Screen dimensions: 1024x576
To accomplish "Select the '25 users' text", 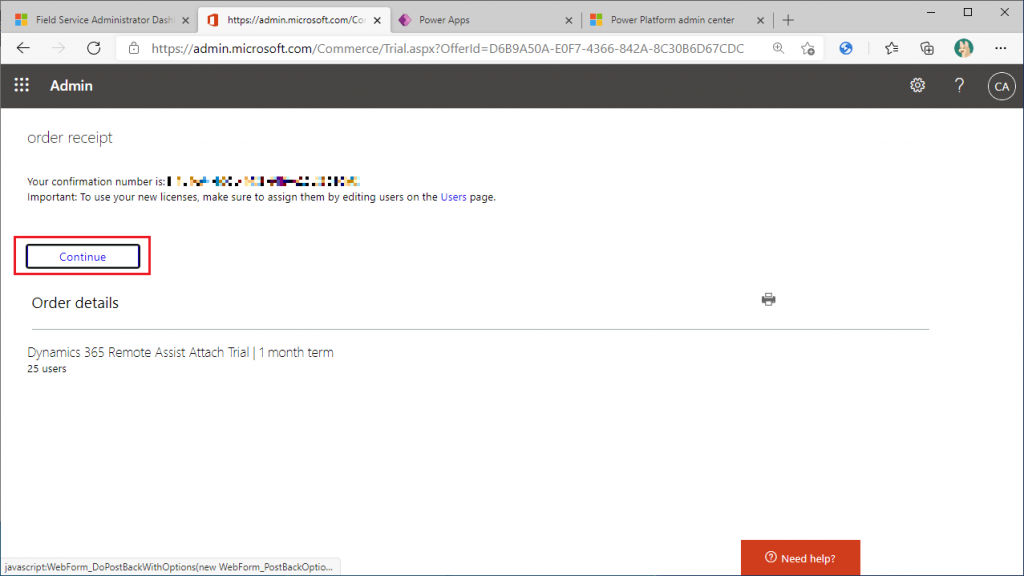I will tap(46, 368).
